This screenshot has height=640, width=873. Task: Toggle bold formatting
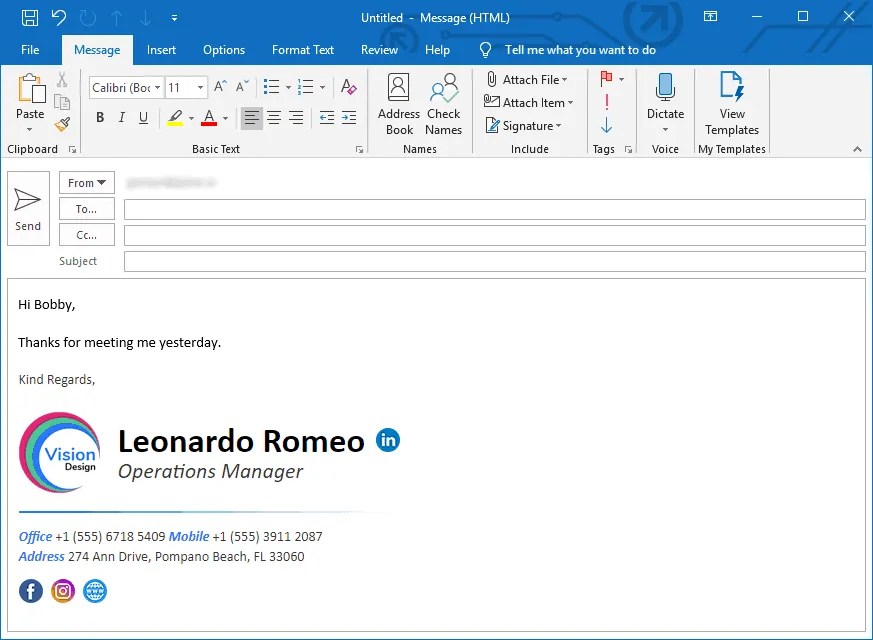click(99, 118)
